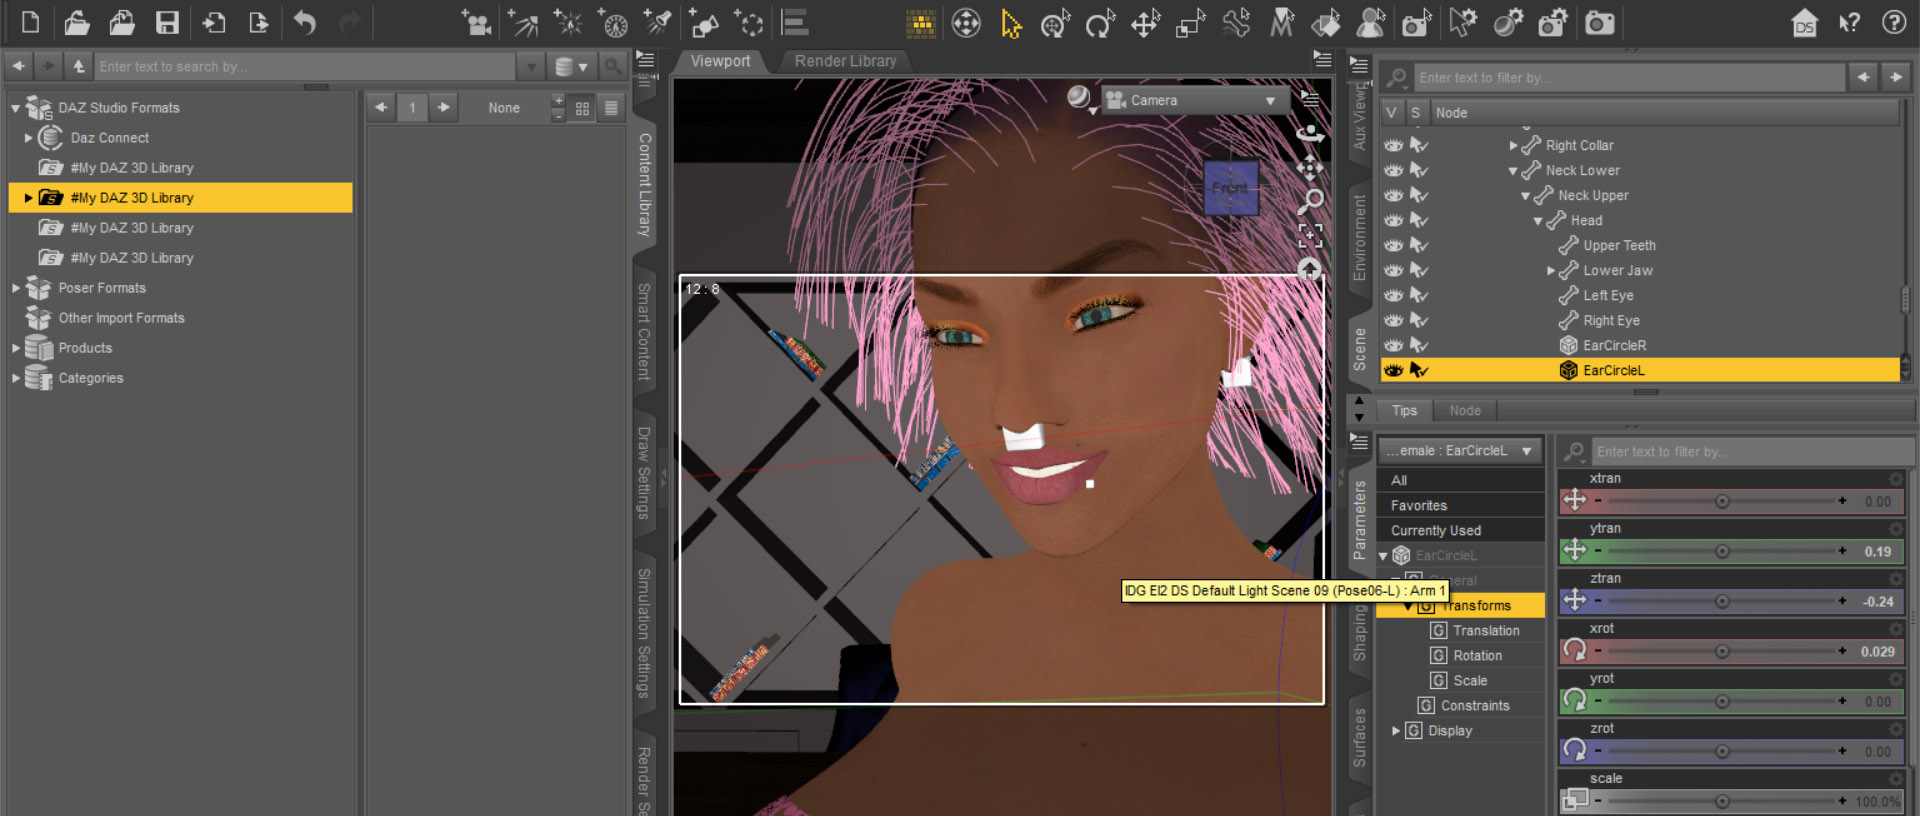
Task: Toggle visibility of the Head node
Action: 1393,220
